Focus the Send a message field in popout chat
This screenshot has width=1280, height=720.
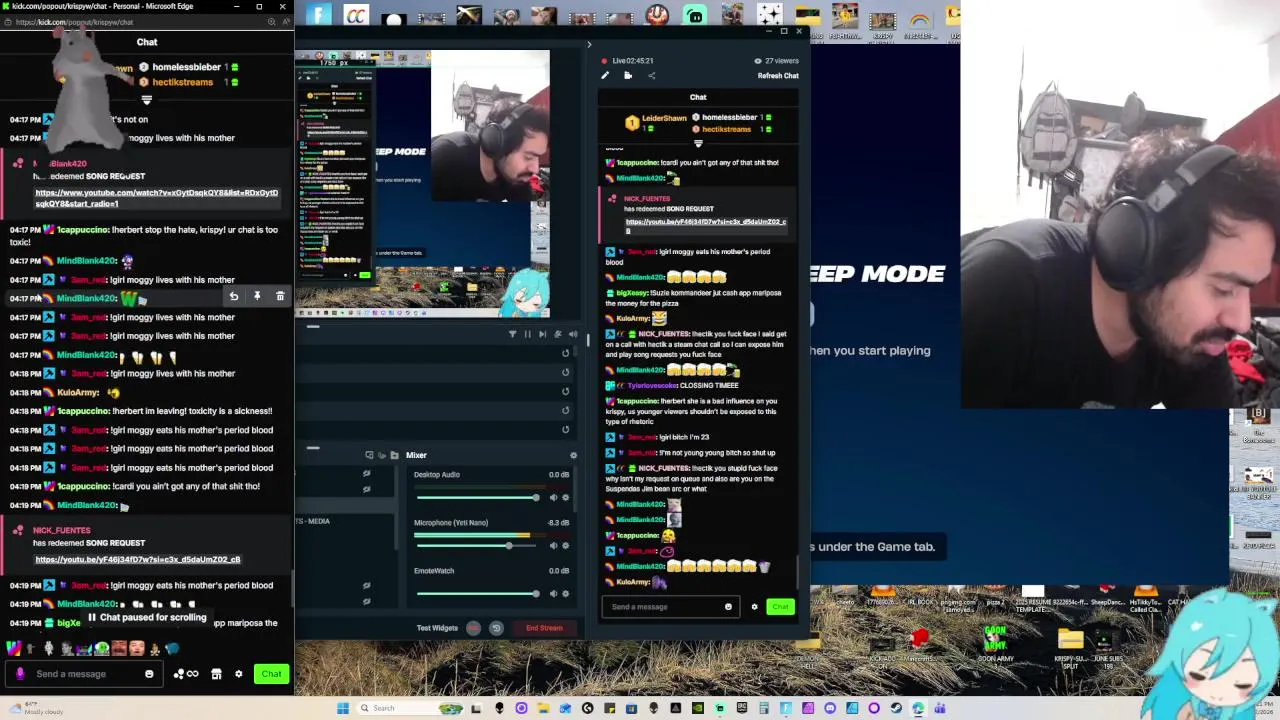[85, 674]
